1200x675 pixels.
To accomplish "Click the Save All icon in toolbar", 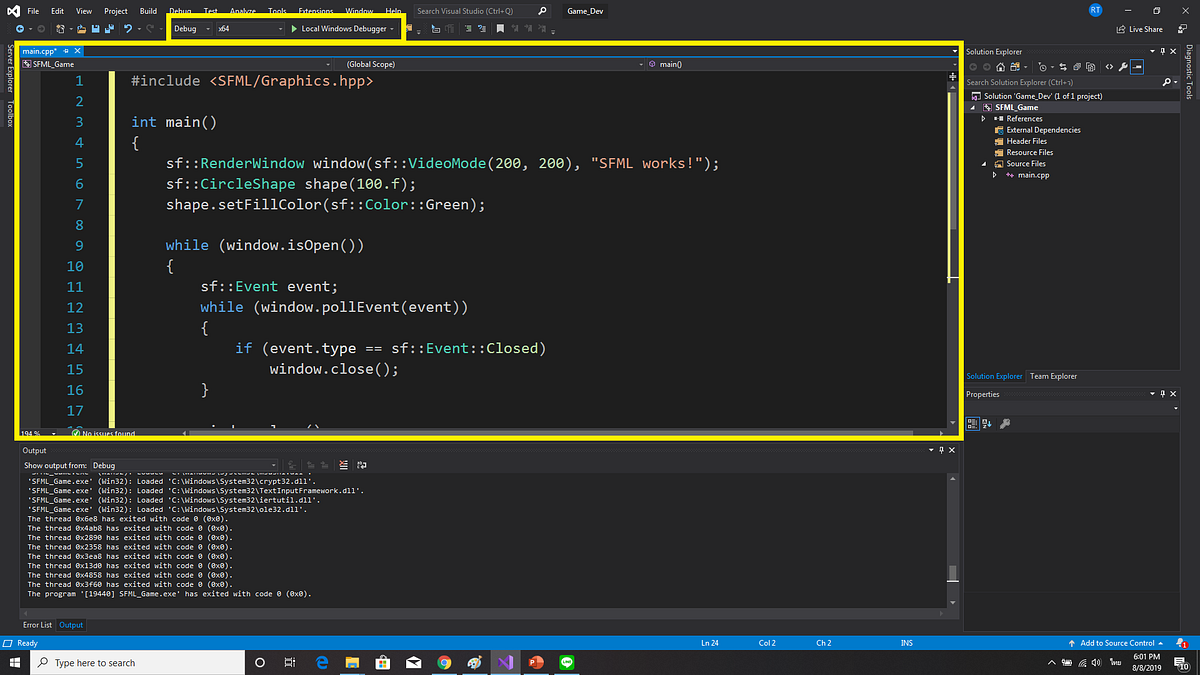I will (x=108, y=29).
